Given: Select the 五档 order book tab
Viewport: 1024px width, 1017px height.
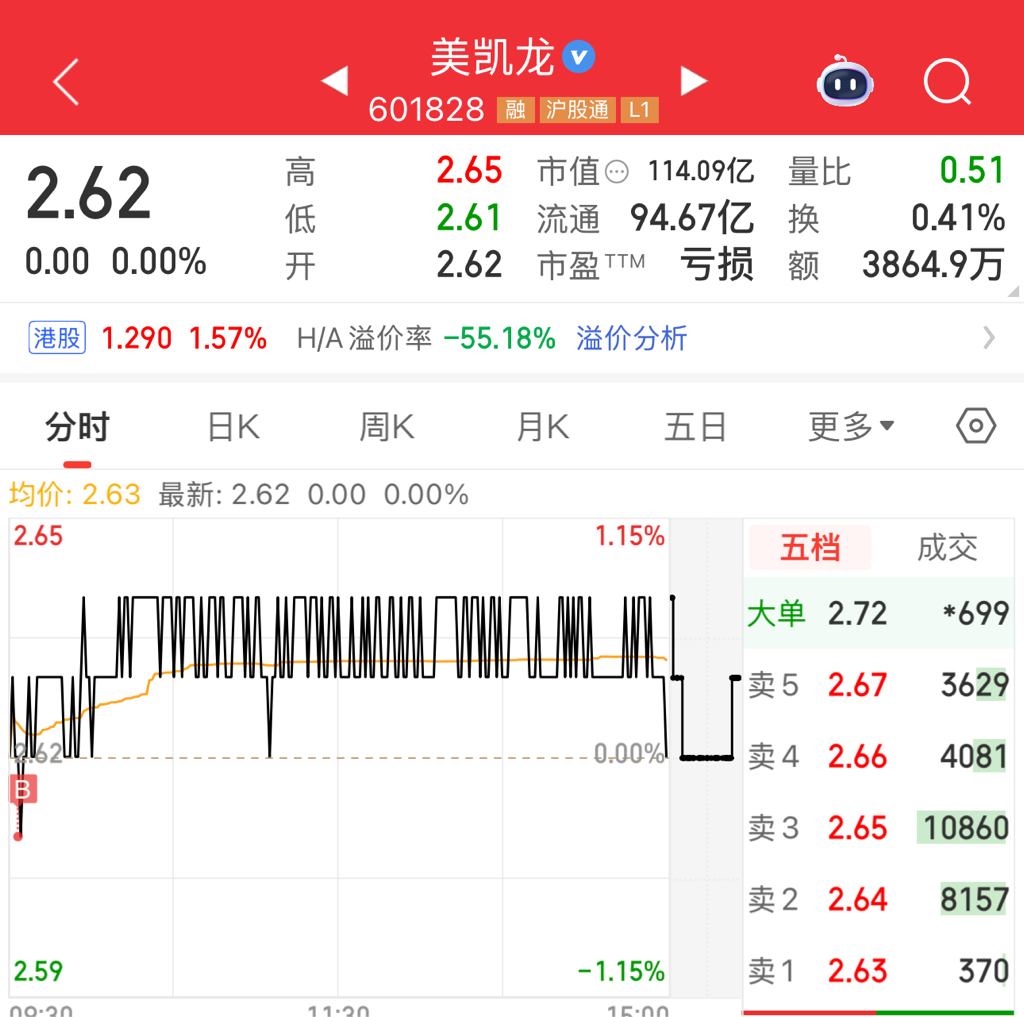Looking at the screenshot, I should pyautogui.click(x=810, y=547).
